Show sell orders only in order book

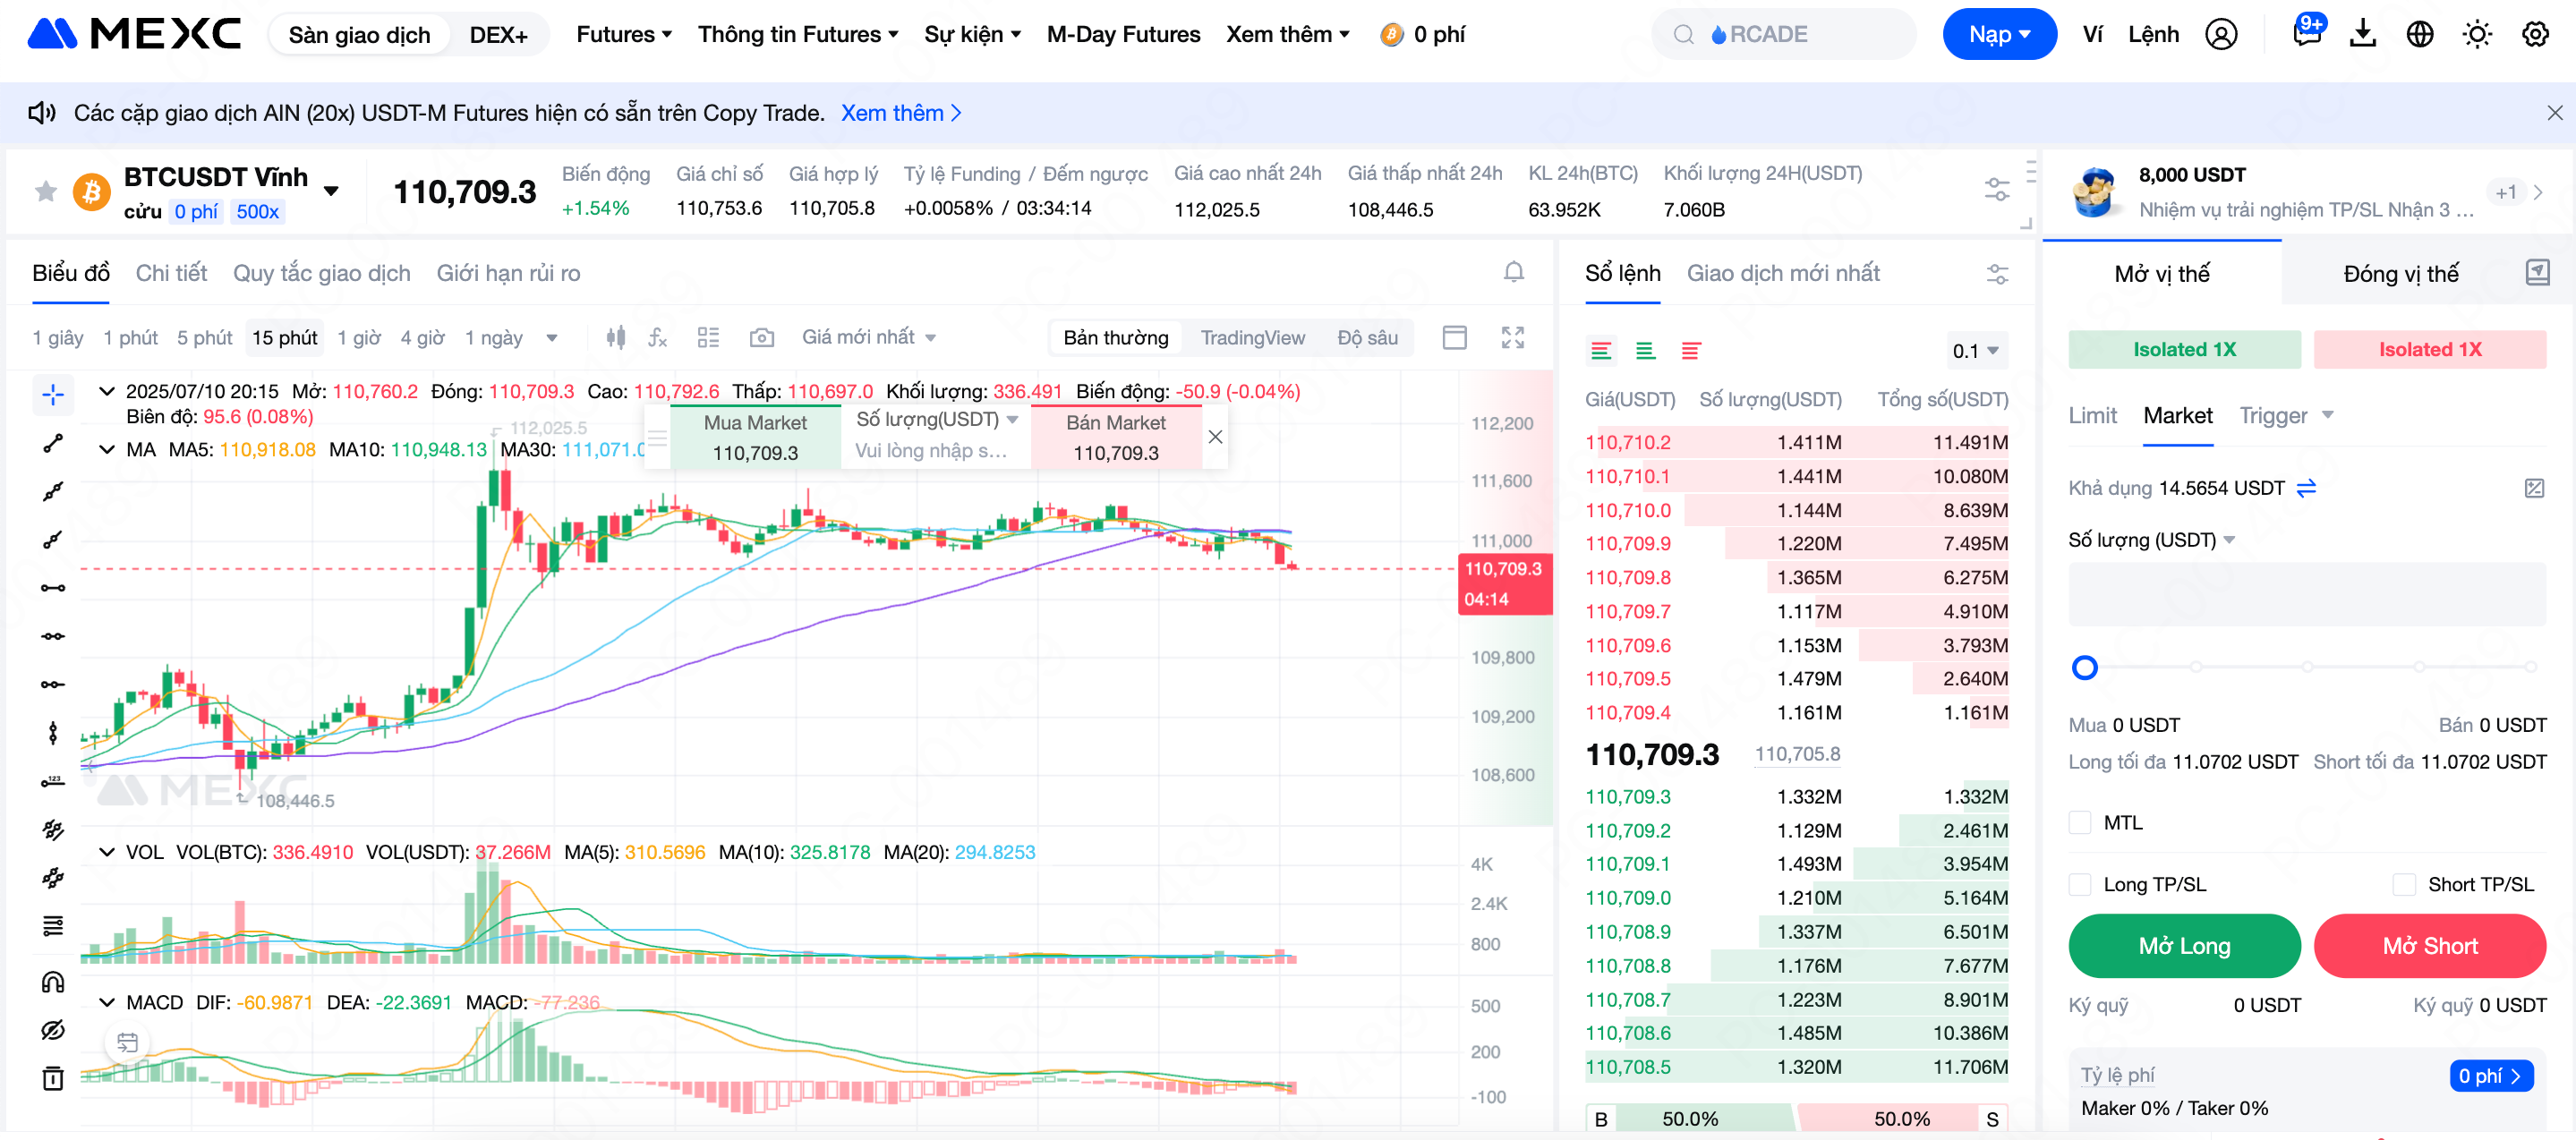click(1691, 351)
